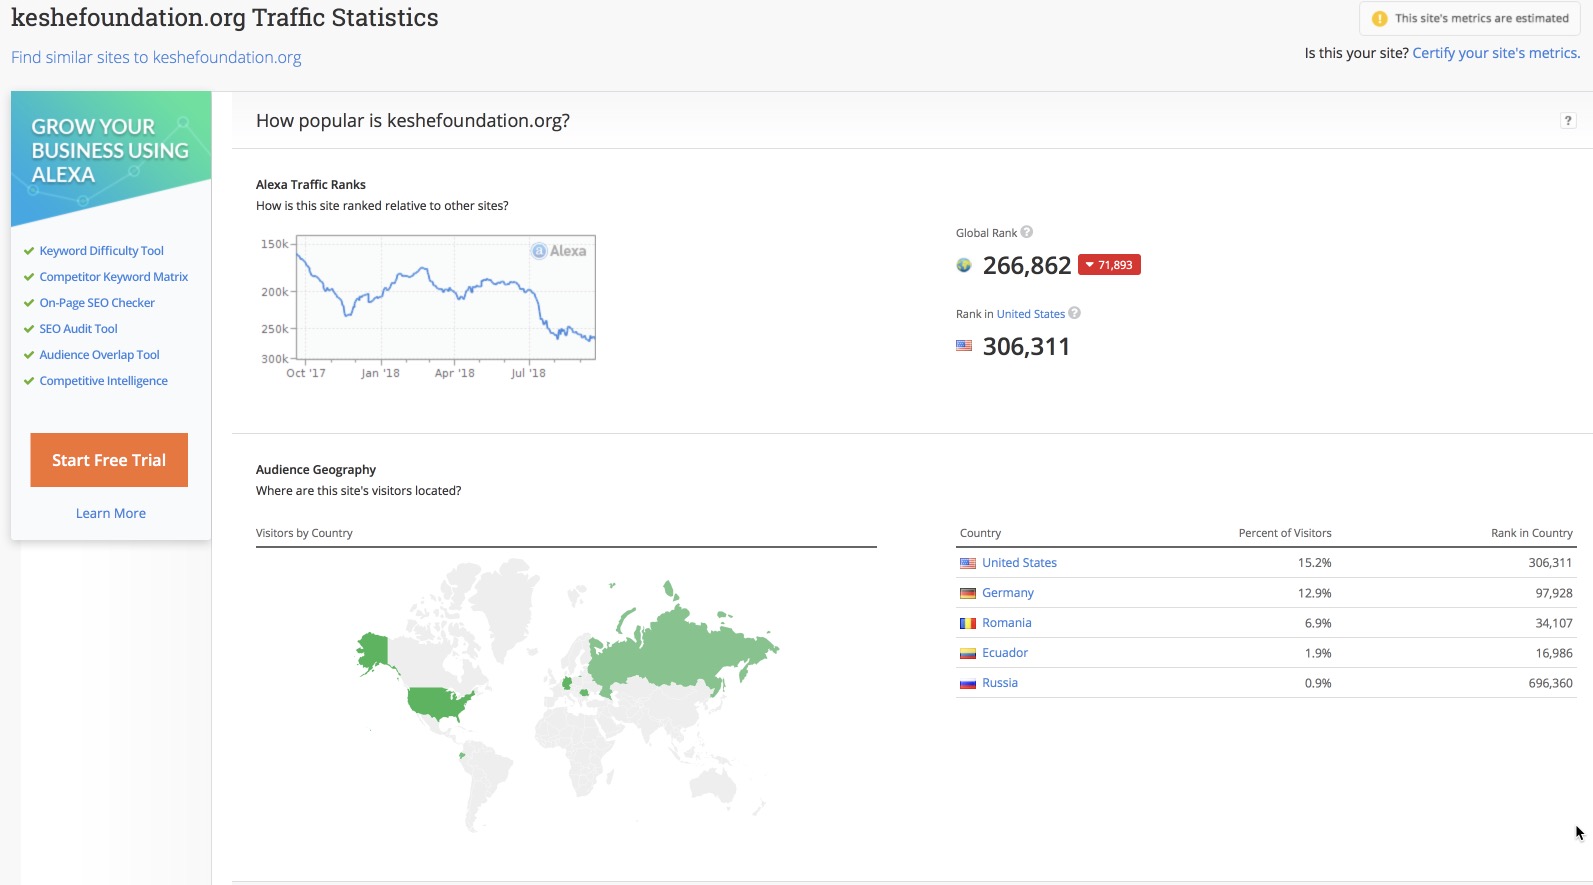Screen dimensions: 1593x885
Task: Click the Alexa traffic rank line chart
Action: coord(446,297)
